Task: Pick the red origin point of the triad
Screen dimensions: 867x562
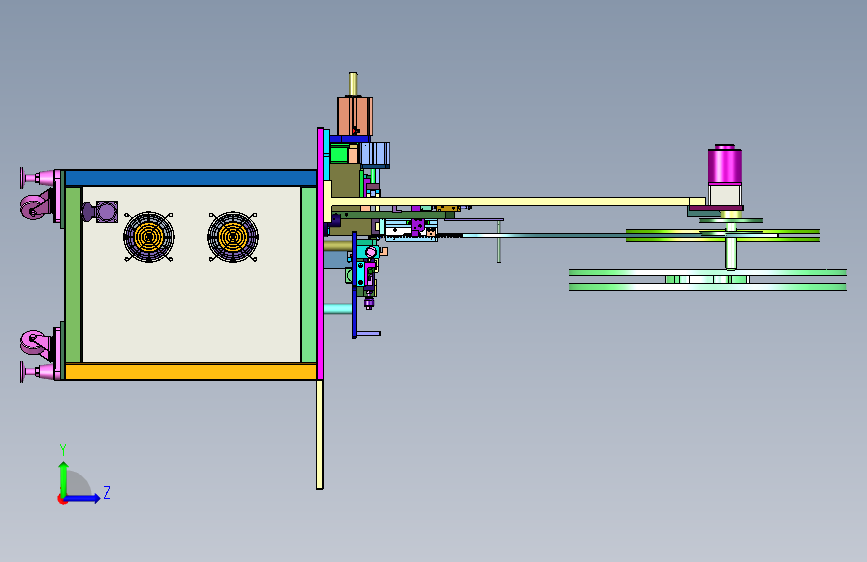Action: 61,499
